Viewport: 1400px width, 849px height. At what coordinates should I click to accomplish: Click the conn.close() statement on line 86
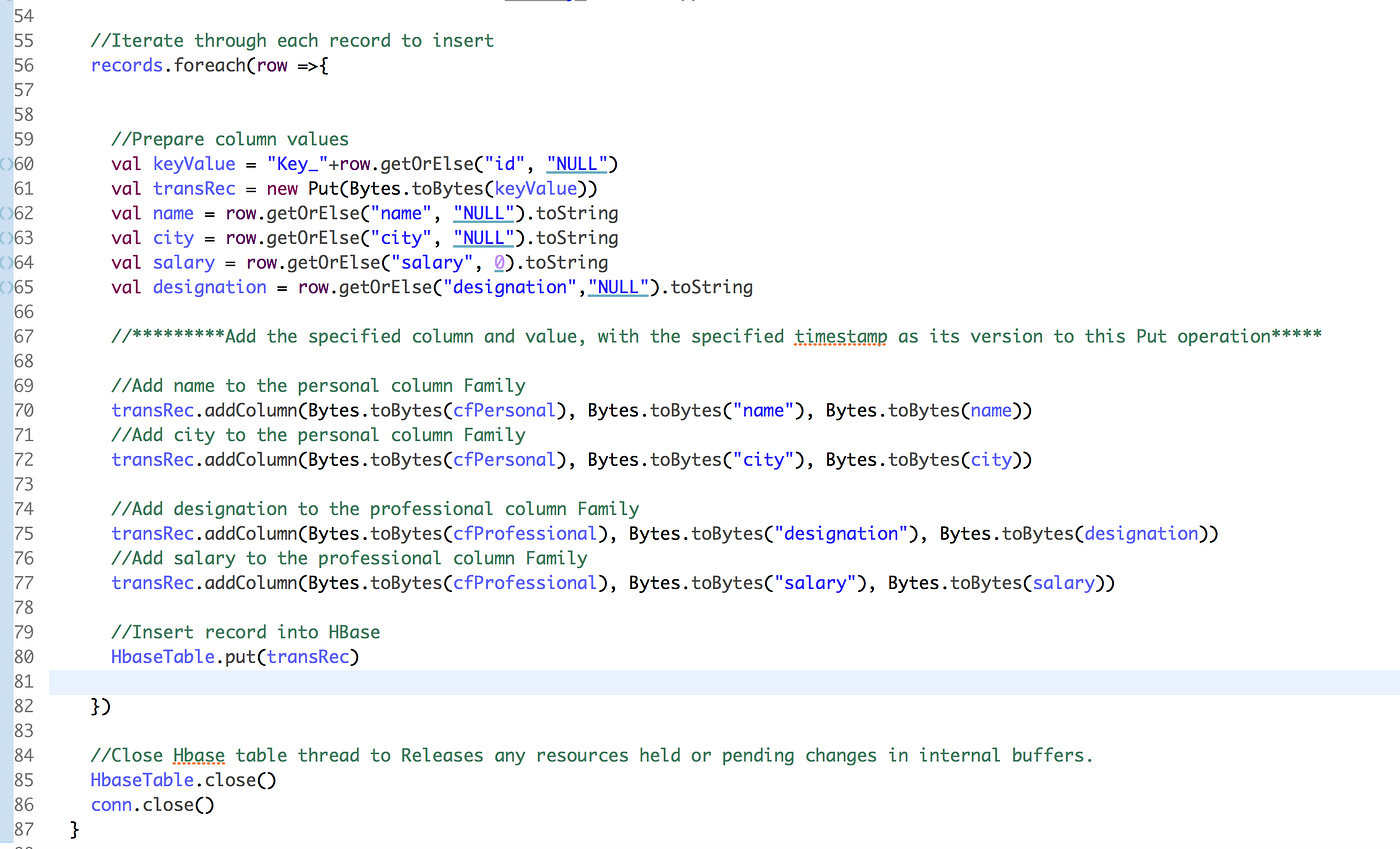[151, 804]
